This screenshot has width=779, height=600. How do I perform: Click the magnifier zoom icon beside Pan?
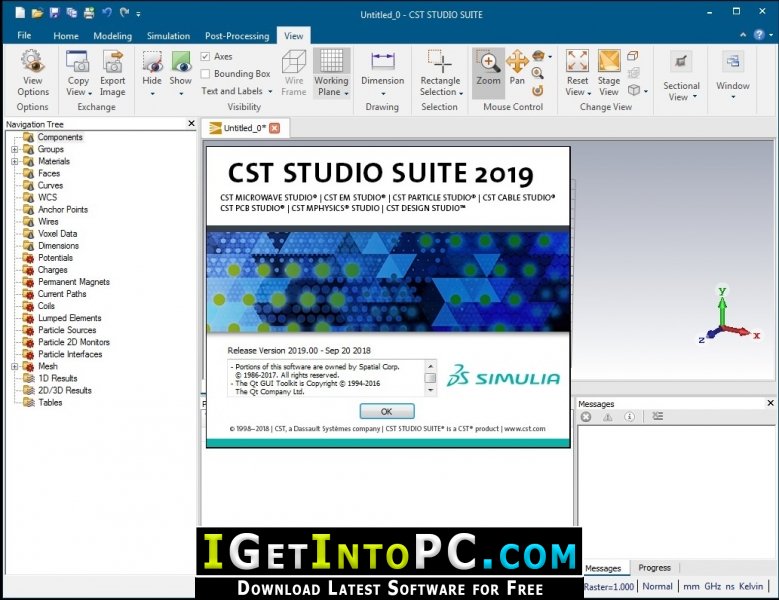pos(537,73)
